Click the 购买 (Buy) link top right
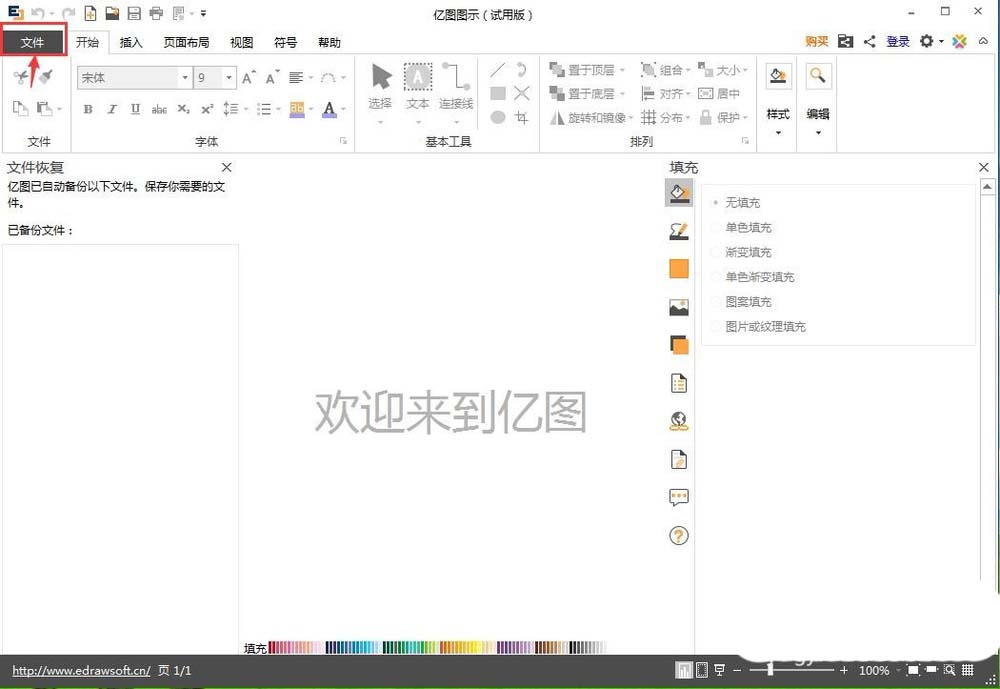 (x=815, y=42)
